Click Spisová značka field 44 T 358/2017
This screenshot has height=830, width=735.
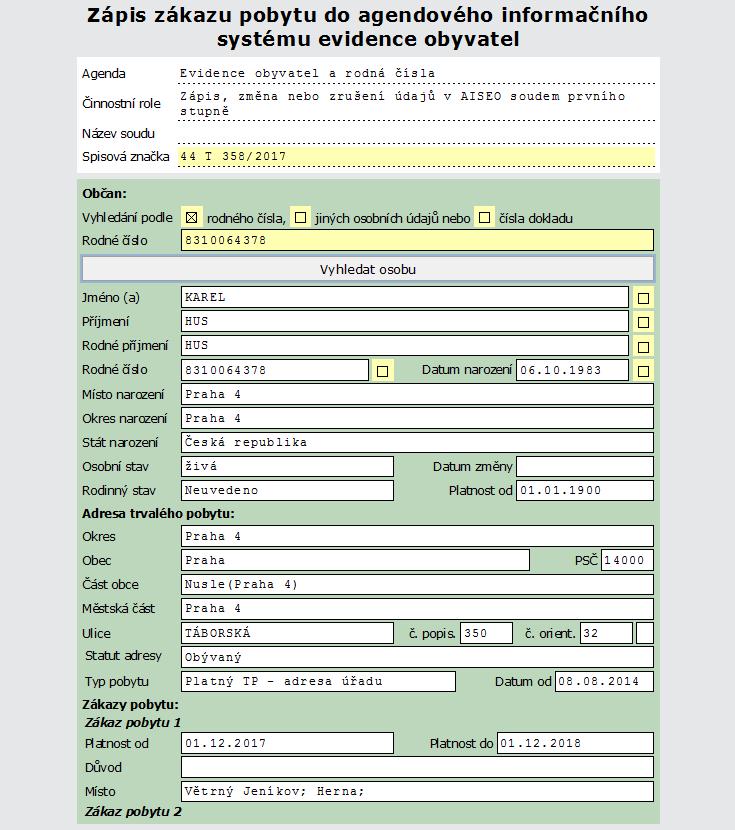pyautogui.click(x=416, y=157)
